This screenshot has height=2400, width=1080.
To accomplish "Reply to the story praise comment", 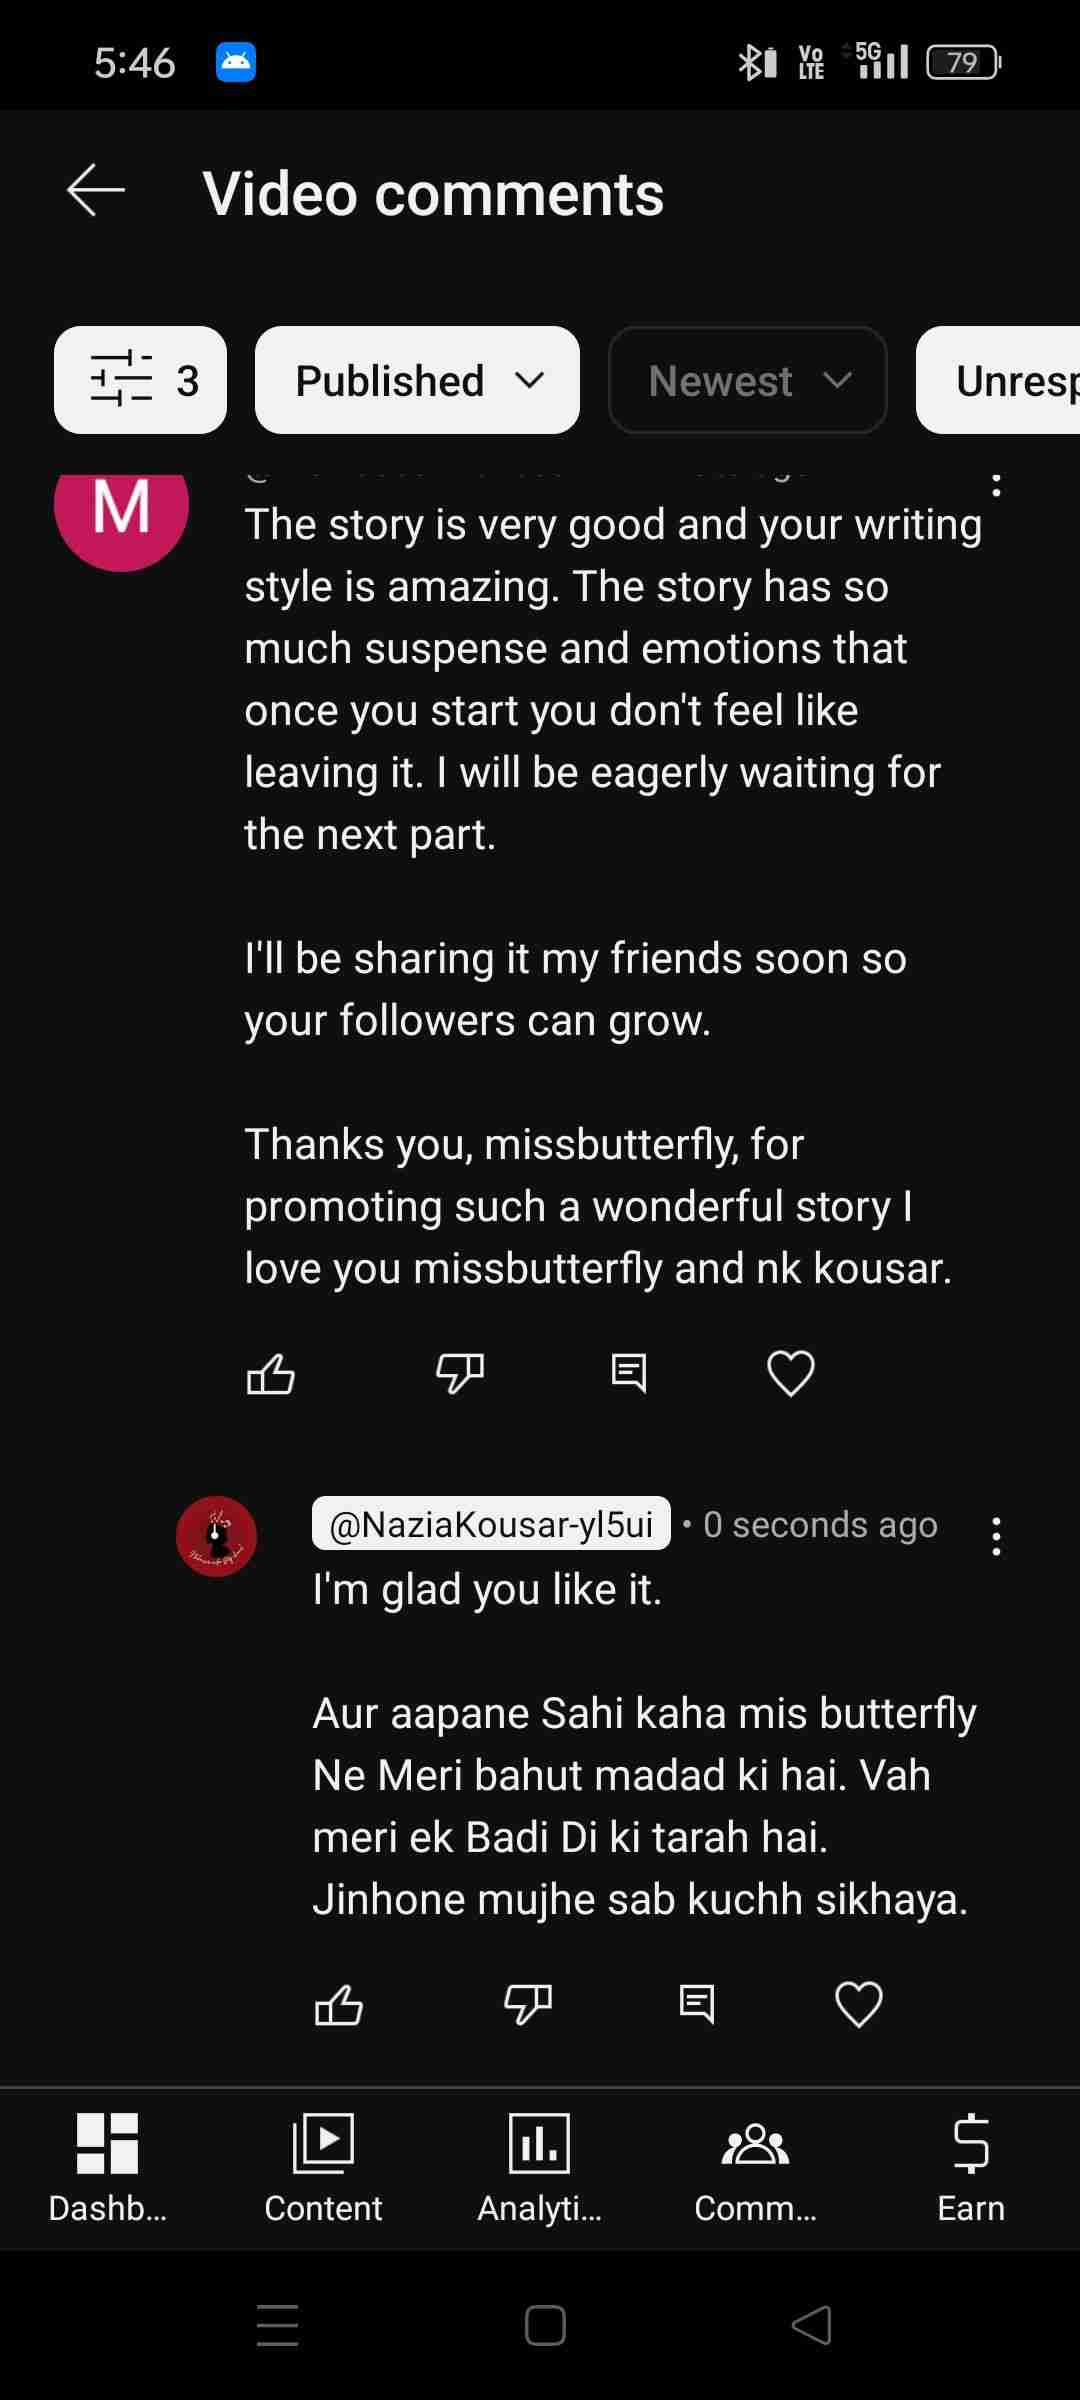I will click(629, 1373).
